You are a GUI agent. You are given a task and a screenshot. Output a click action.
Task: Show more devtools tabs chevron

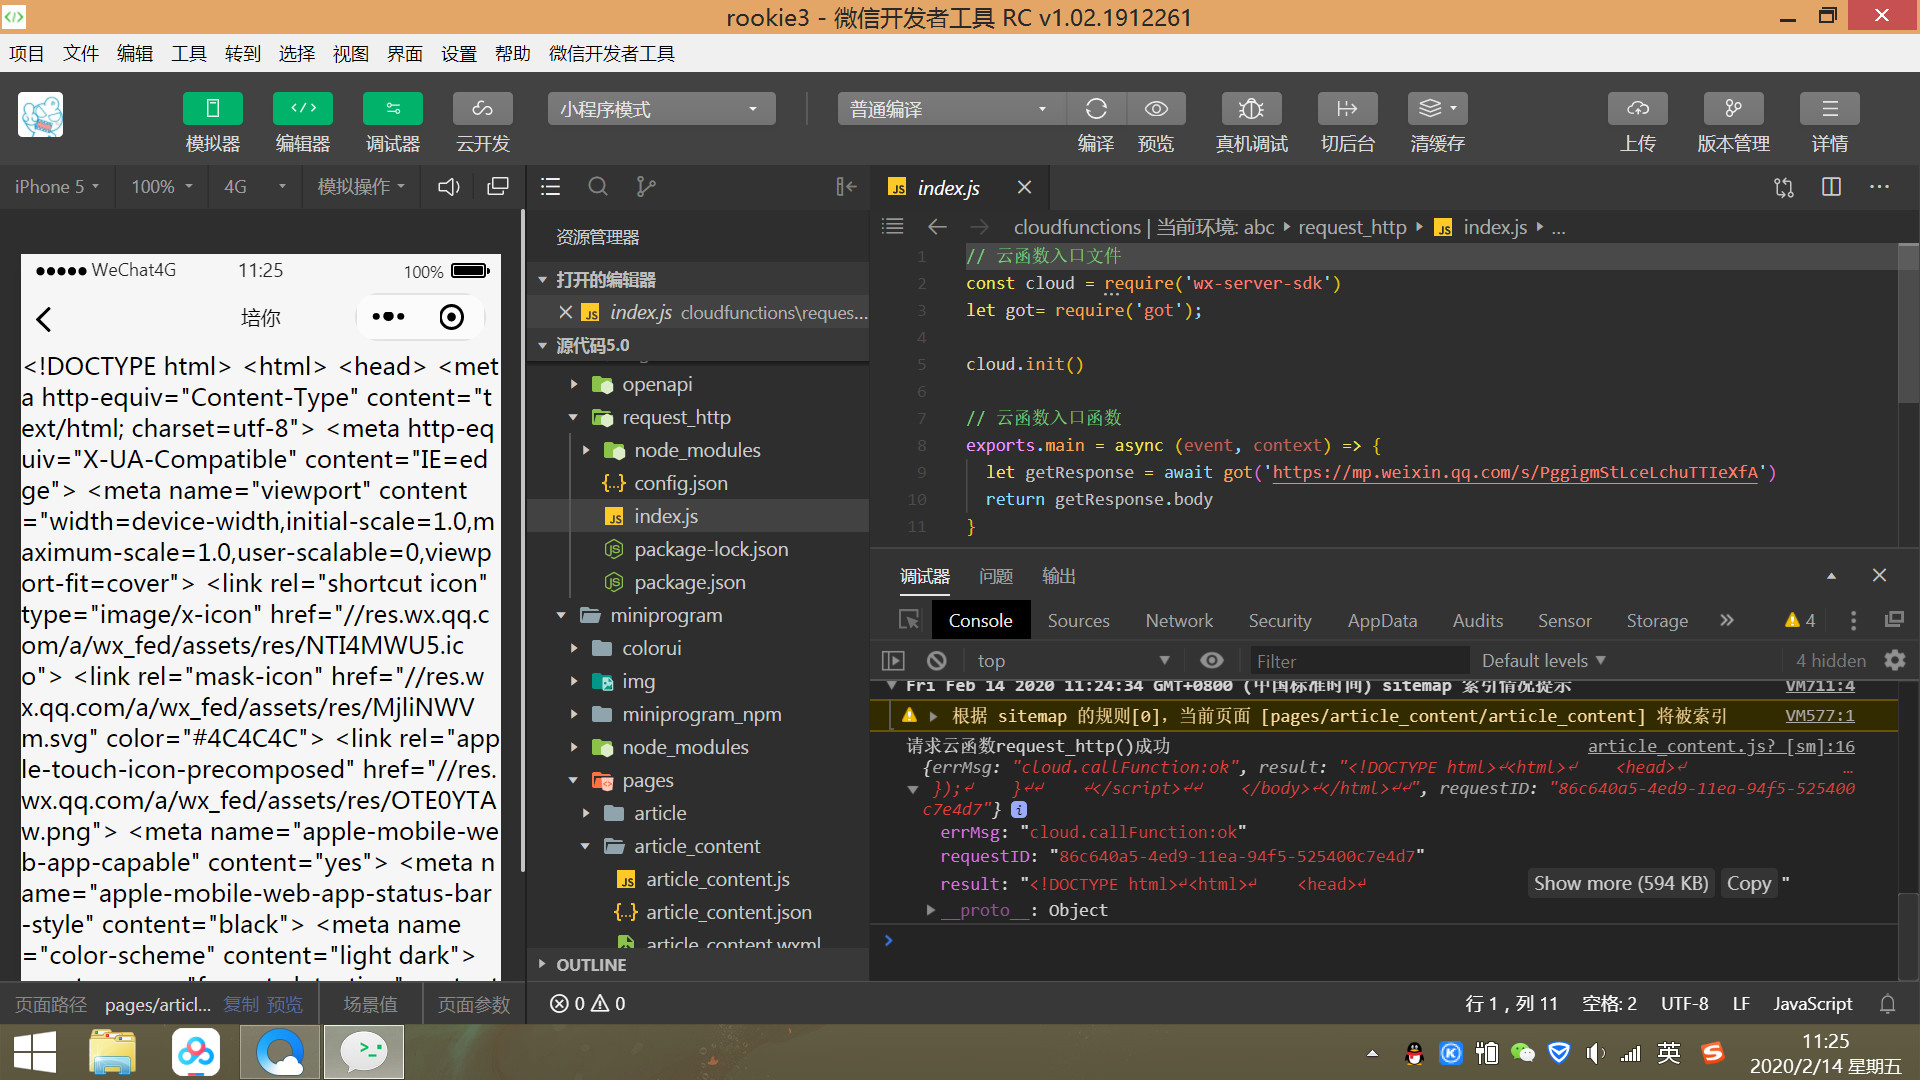pos(1727,621)
